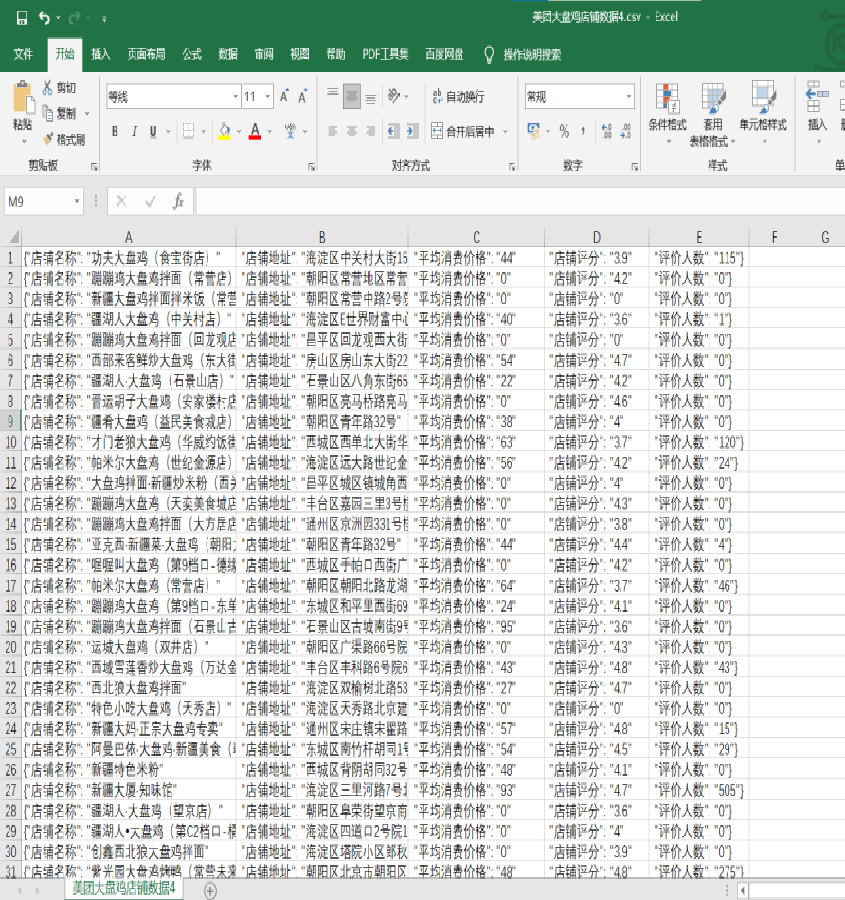Increase font size with larger A icon
Screen dimensions: 845x900
[x=285, y=96]
